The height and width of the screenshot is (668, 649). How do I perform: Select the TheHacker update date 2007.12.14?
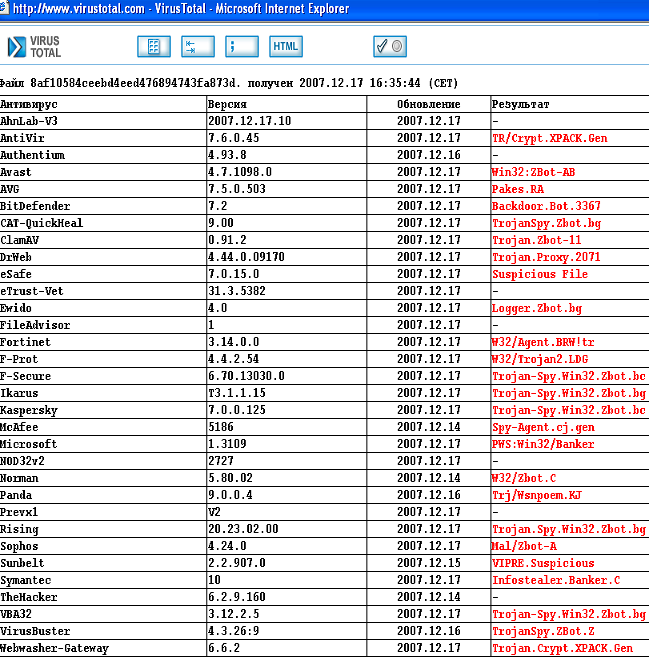pos(429,597)
